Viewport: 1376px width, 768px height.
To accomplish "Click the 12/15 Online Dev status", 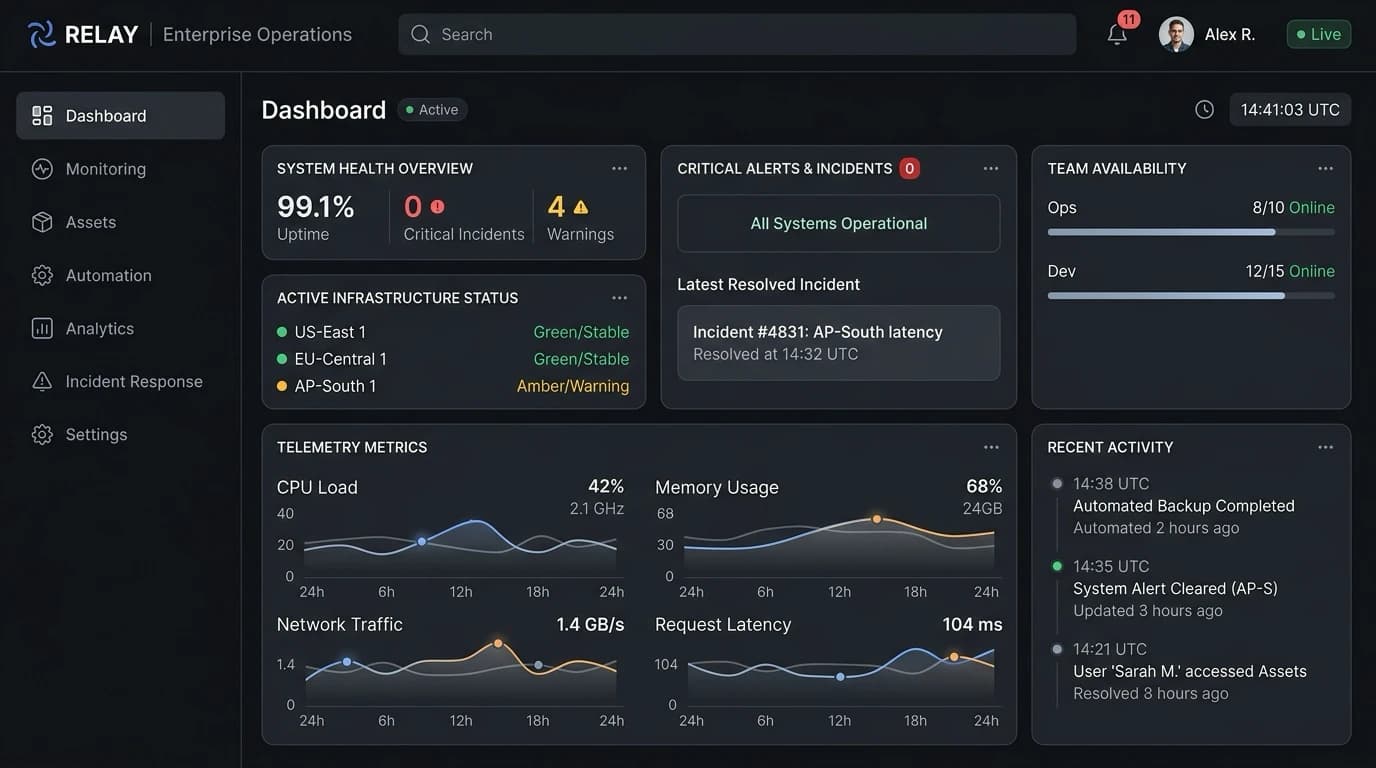I will tap(1290, 271).
